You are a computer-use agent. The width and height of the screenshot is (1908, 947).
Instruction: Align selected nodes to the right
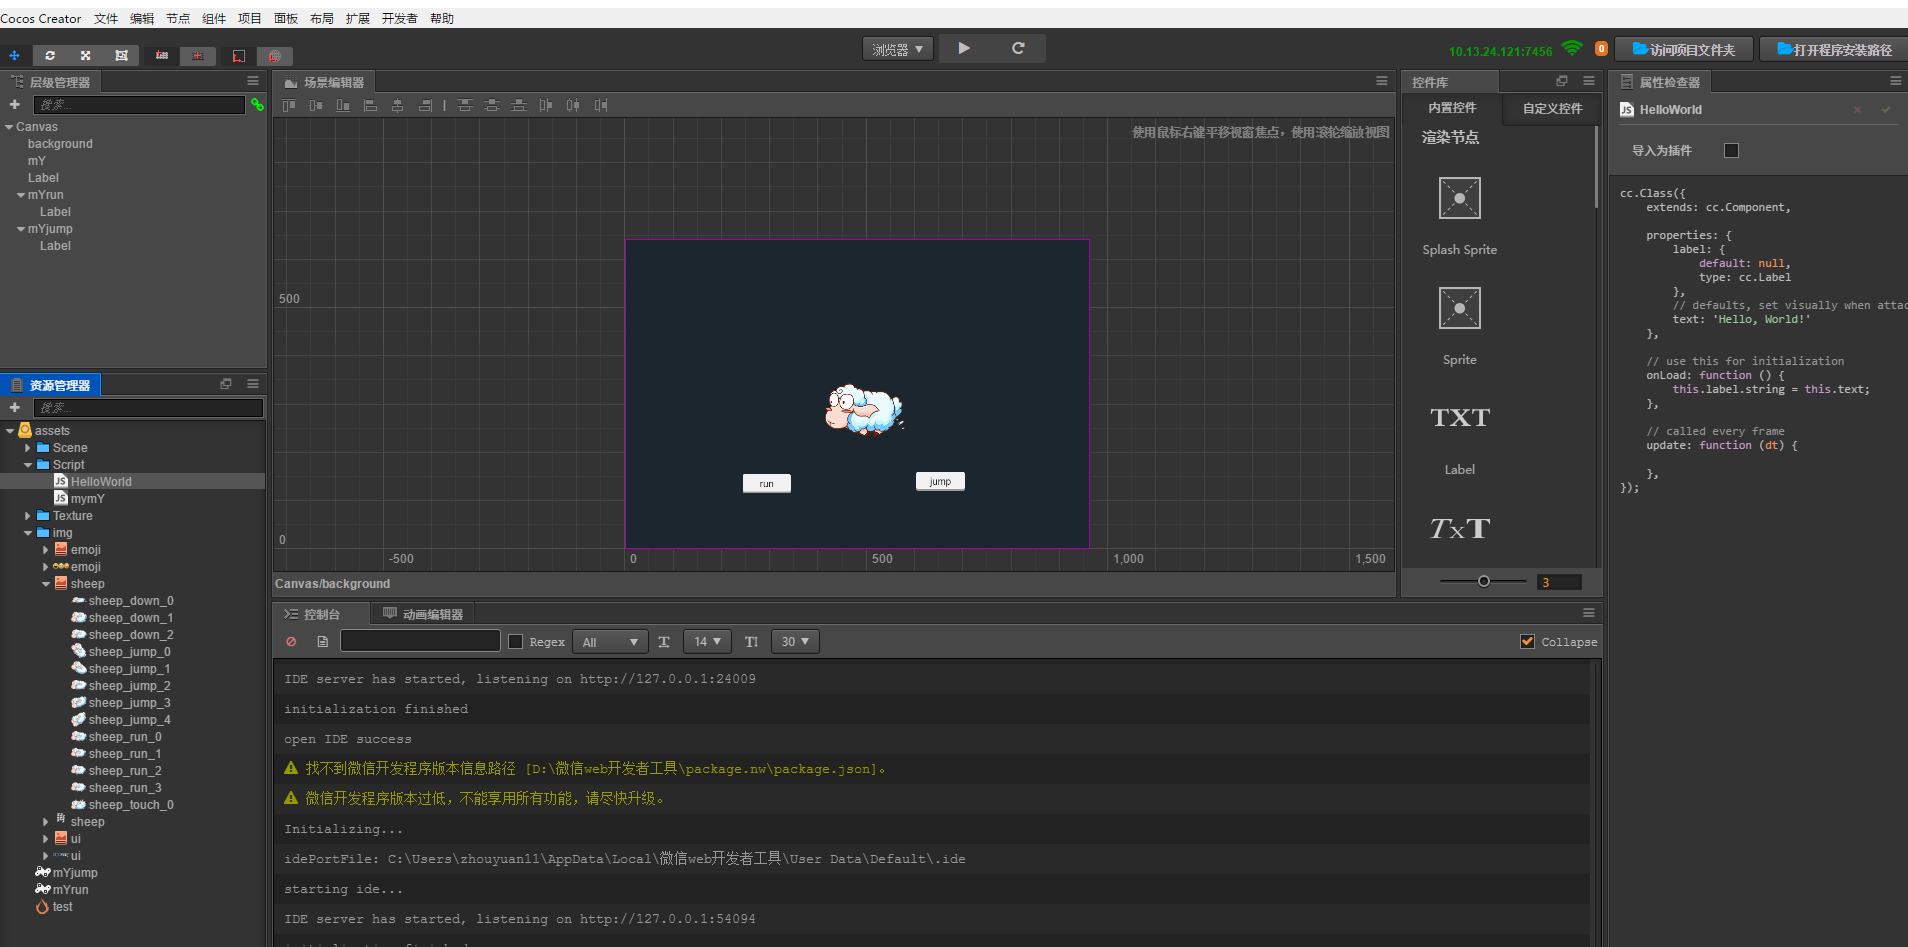point(425,105)
